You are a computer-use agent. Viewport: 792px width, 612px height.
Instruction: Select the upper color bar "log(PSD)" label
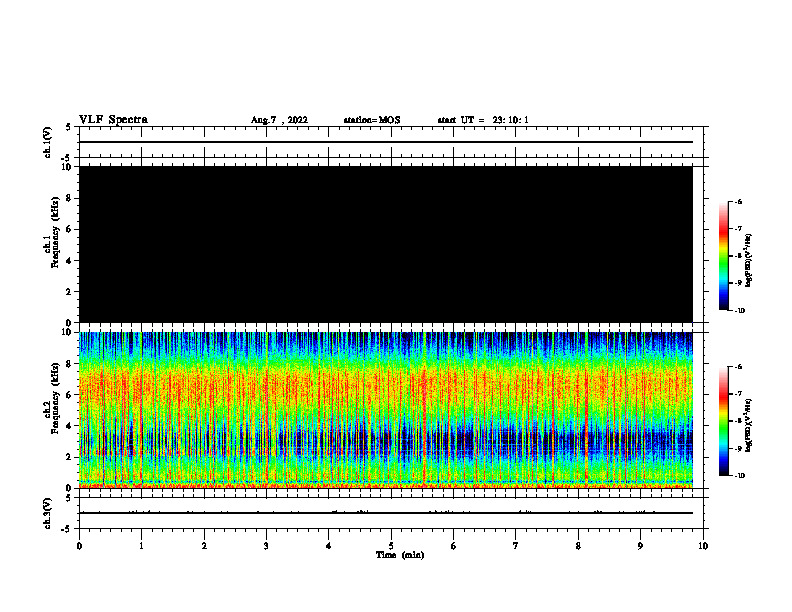749,261
